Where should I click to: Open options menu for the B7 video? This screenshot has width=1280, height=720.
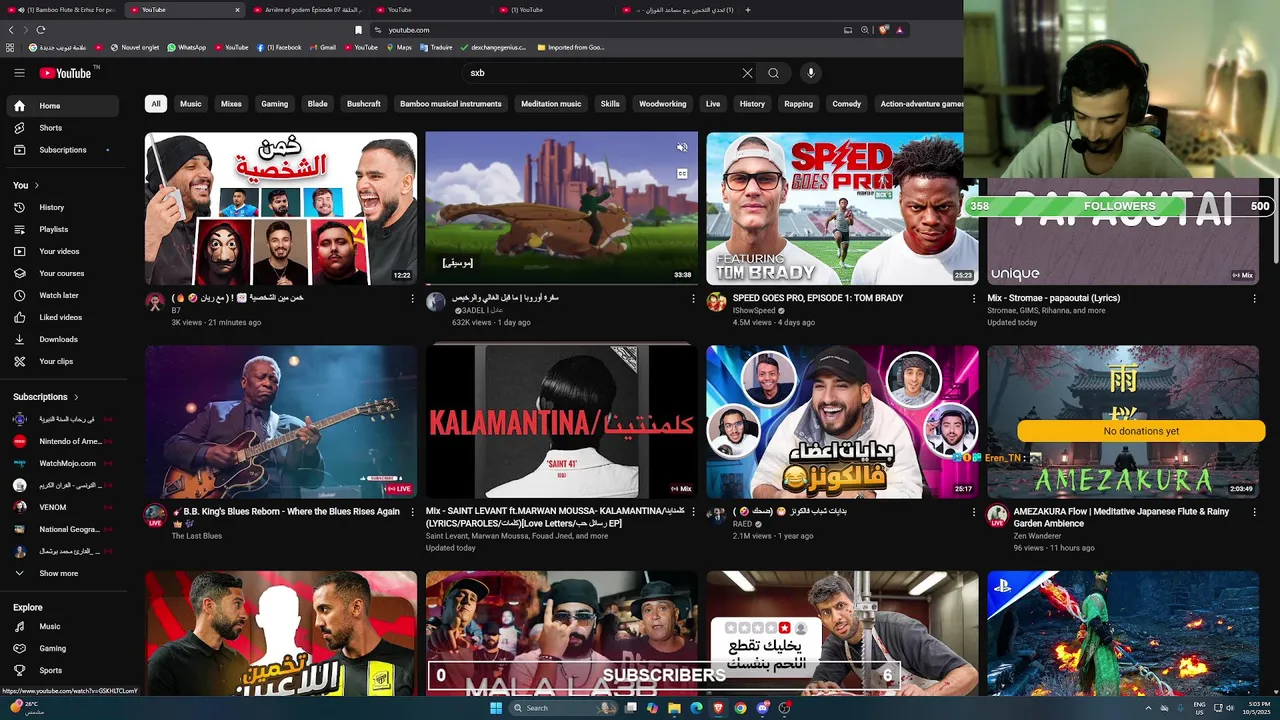tap(412, 298)
